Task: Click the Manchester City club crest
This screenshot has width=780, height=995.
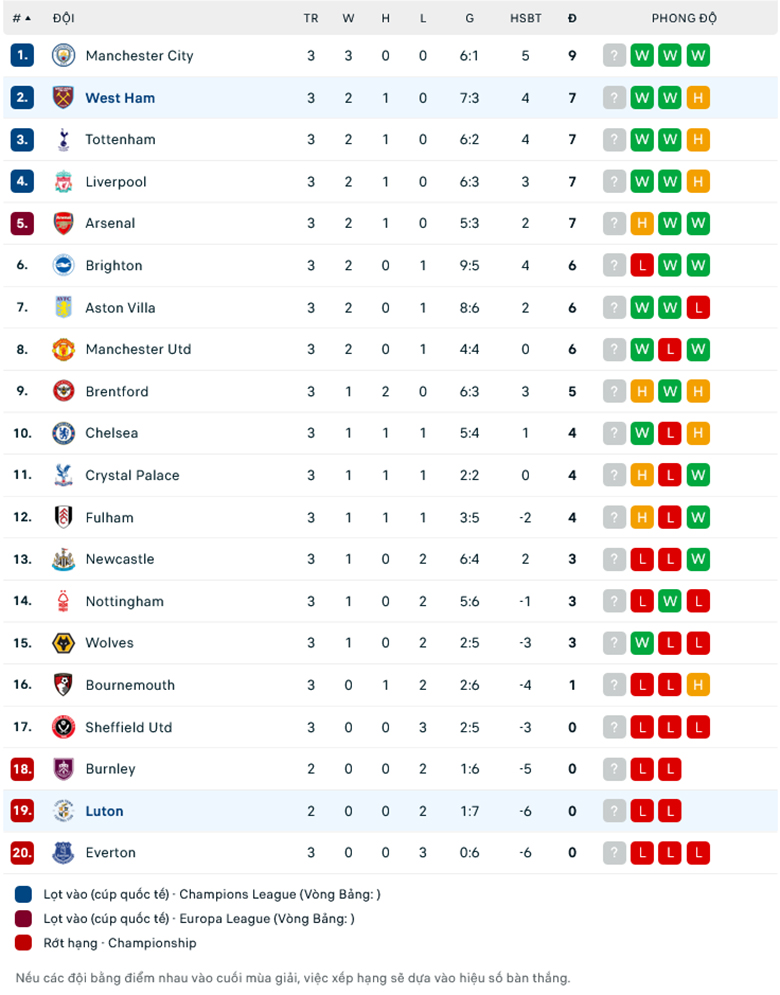Action: 63,56
